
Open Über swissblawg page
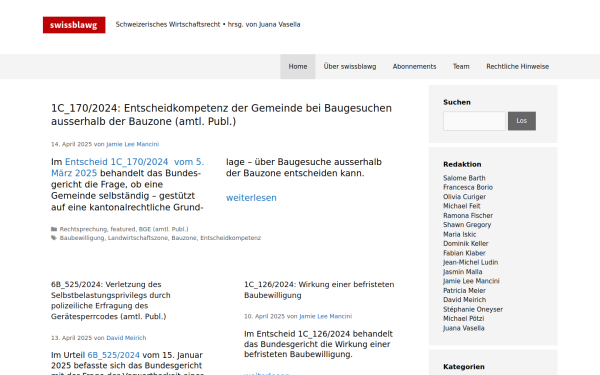click(x=350, y=67)
